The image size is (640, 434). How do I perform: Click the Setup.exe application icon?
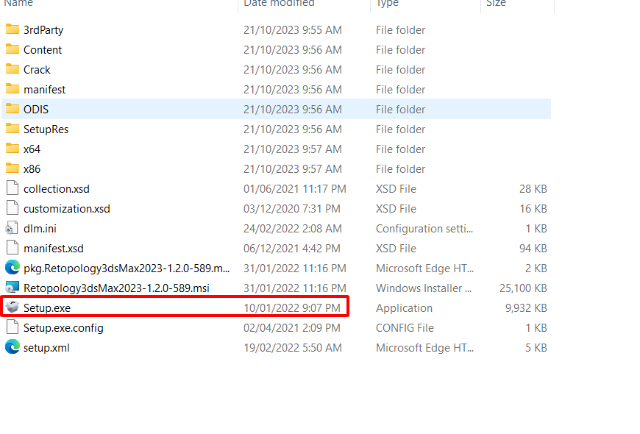coord(13,308)
